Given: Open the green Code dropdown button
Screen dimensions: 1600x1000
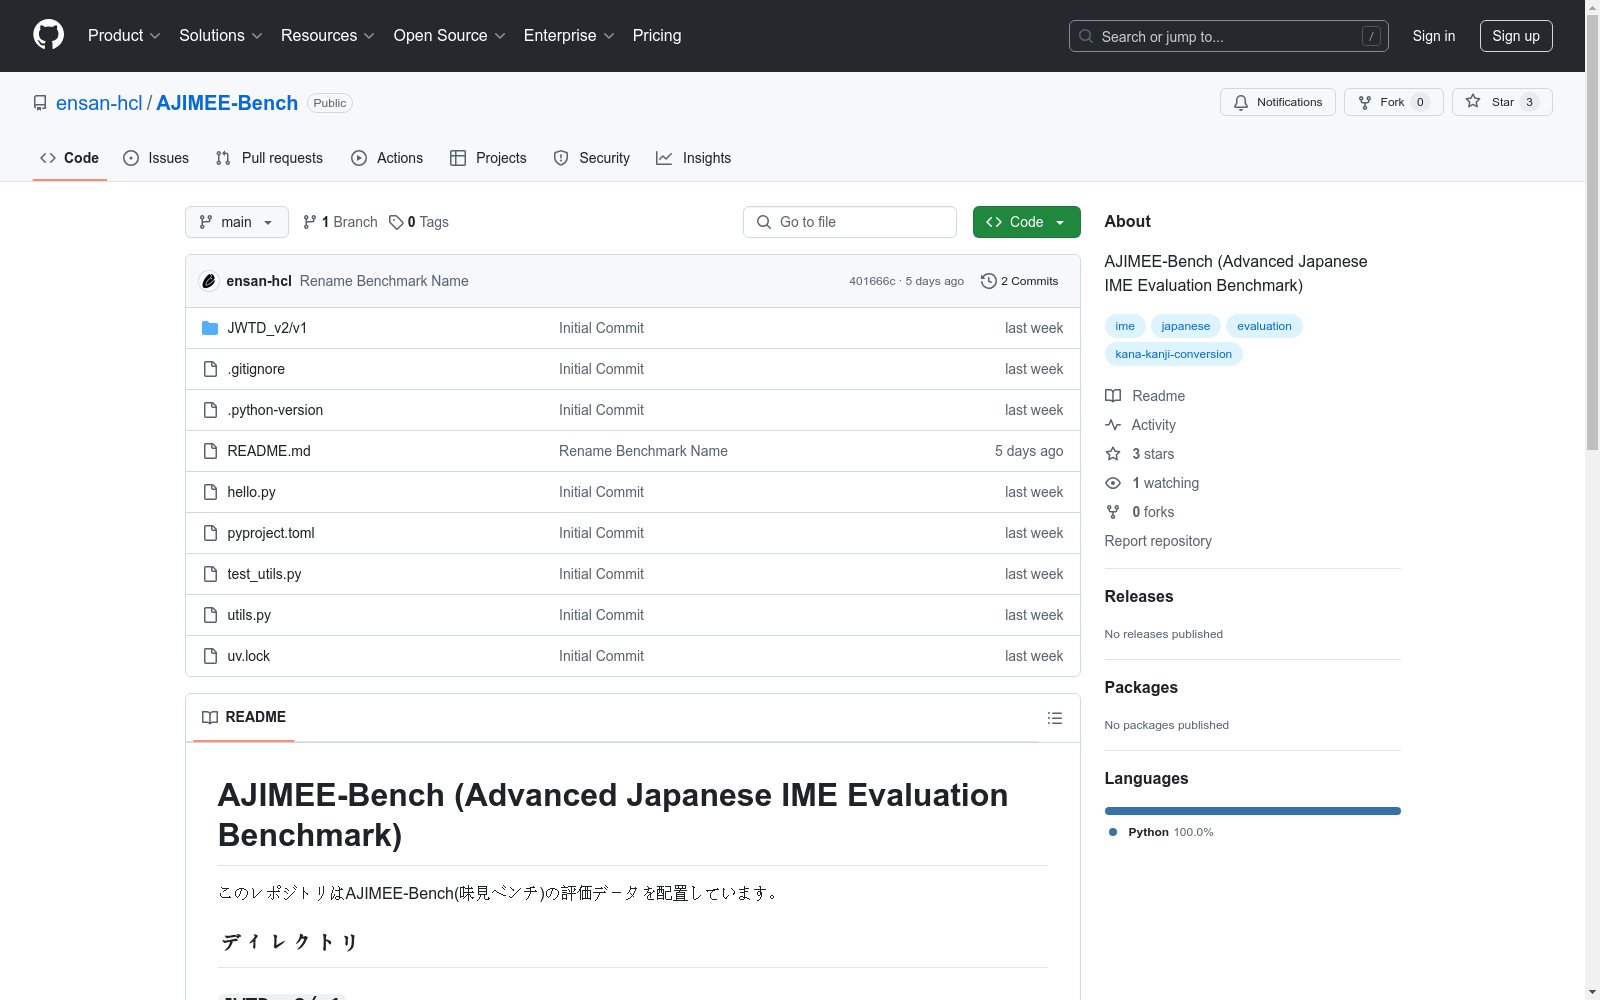Looking at the screenshot, I should click(1026, 222).
